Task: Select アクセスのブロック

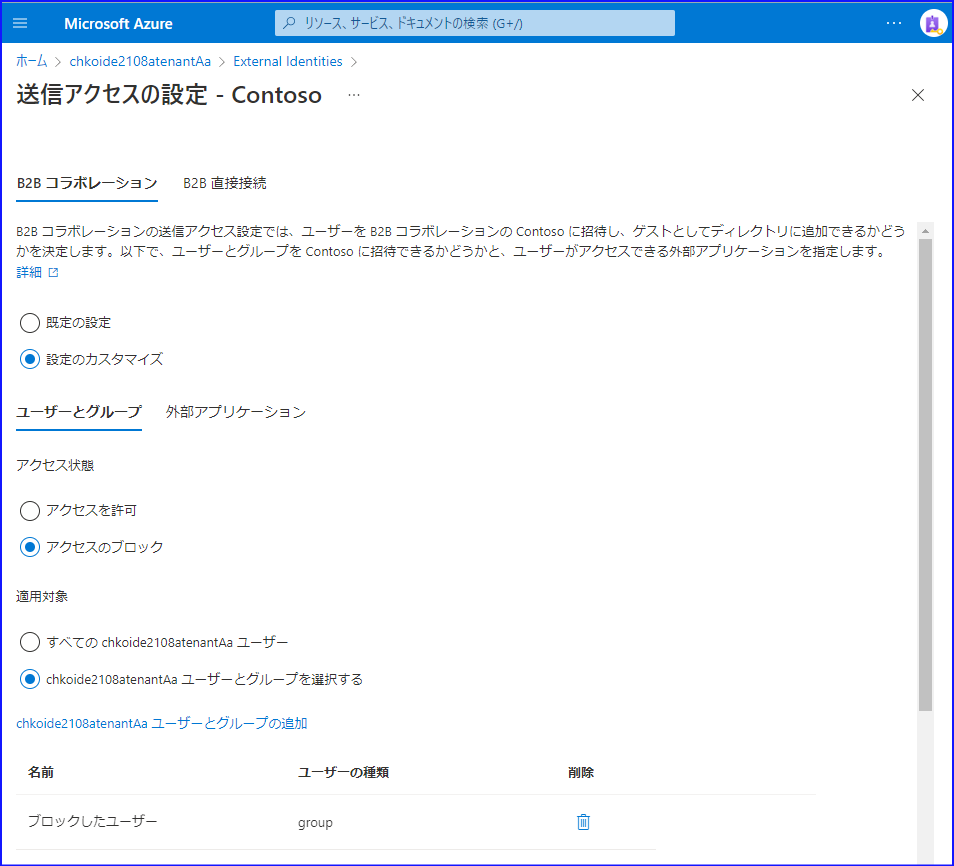Action: 29,546
